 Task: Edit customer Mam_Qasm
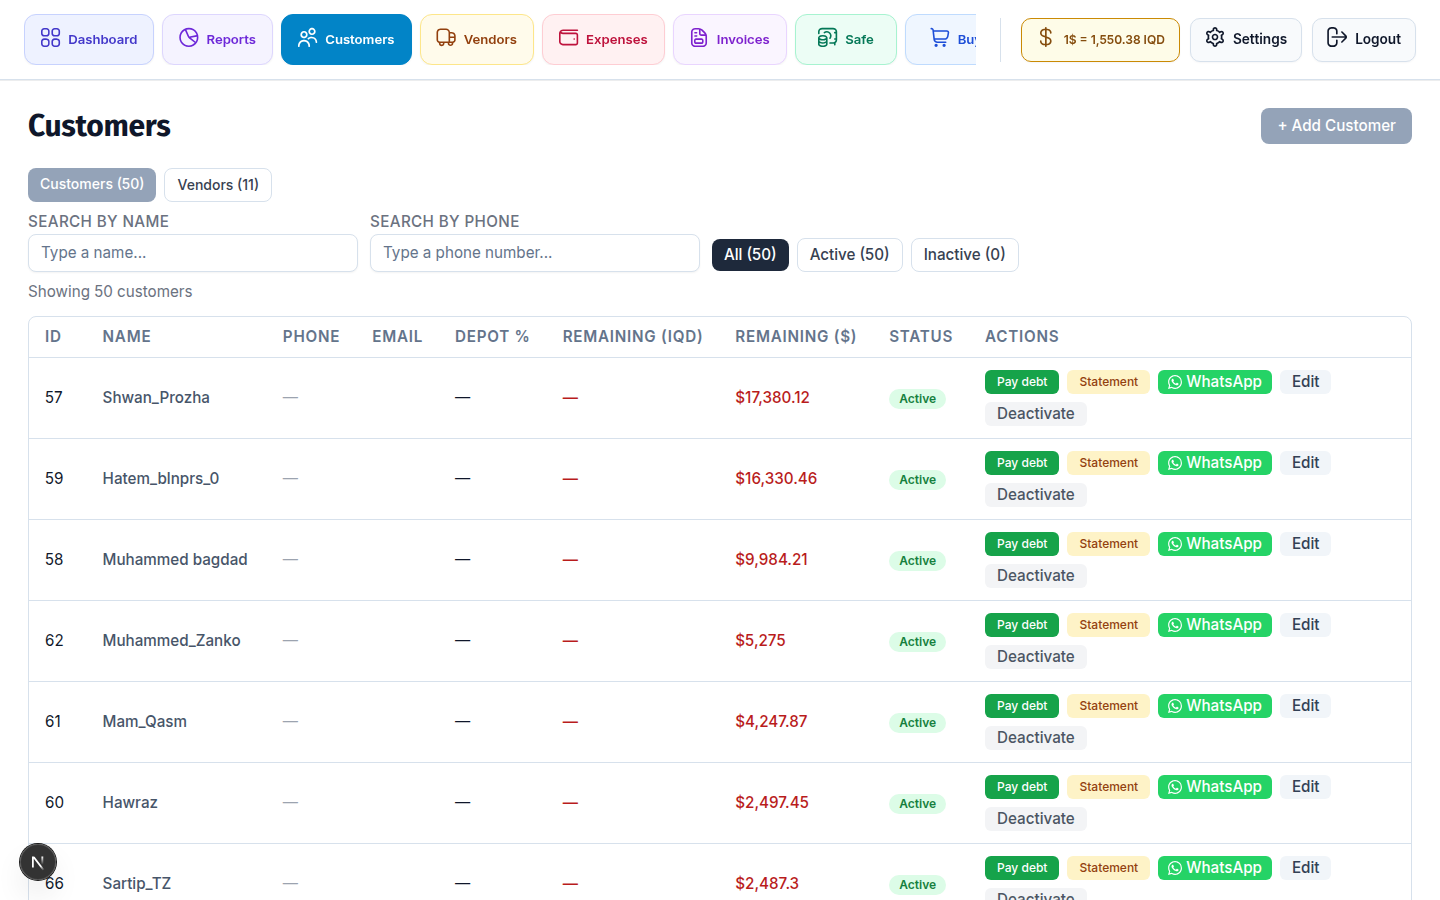(1305, 706)
